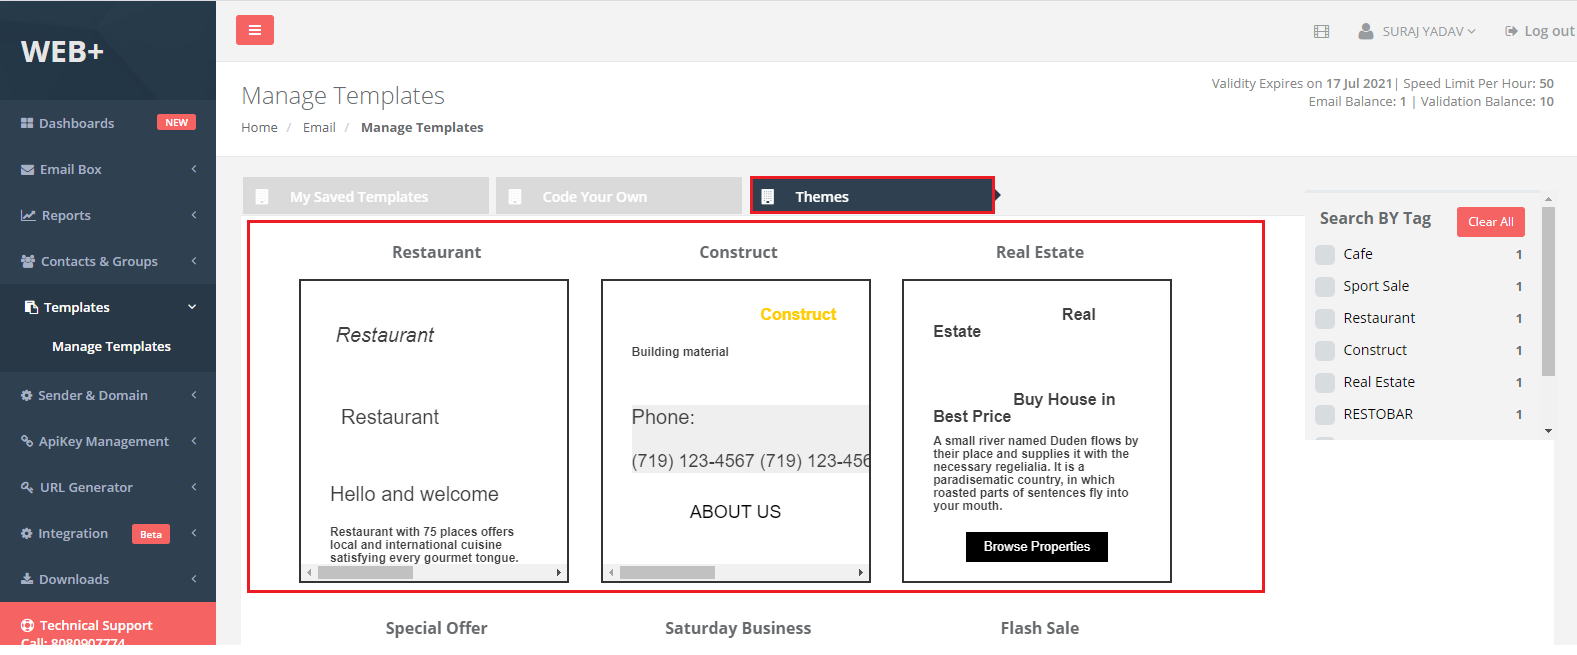Click the film strip icon in header
The width and height of the screenshot is (1577, 655).
tap(1321, 32)
